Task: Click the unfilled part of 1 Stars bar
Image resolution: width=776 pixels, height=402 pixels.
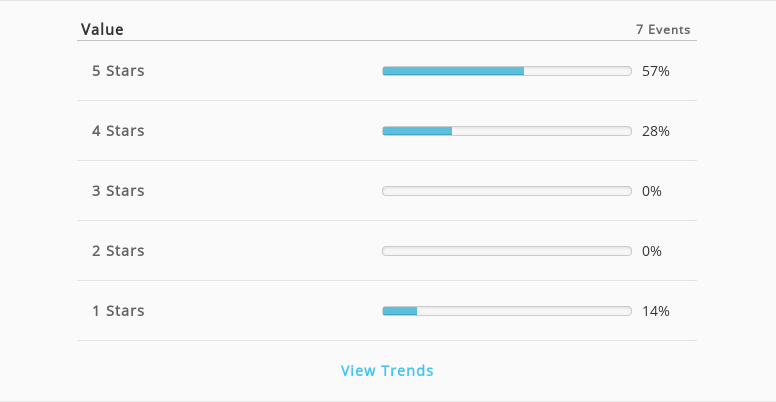Action: click(524, 311)
